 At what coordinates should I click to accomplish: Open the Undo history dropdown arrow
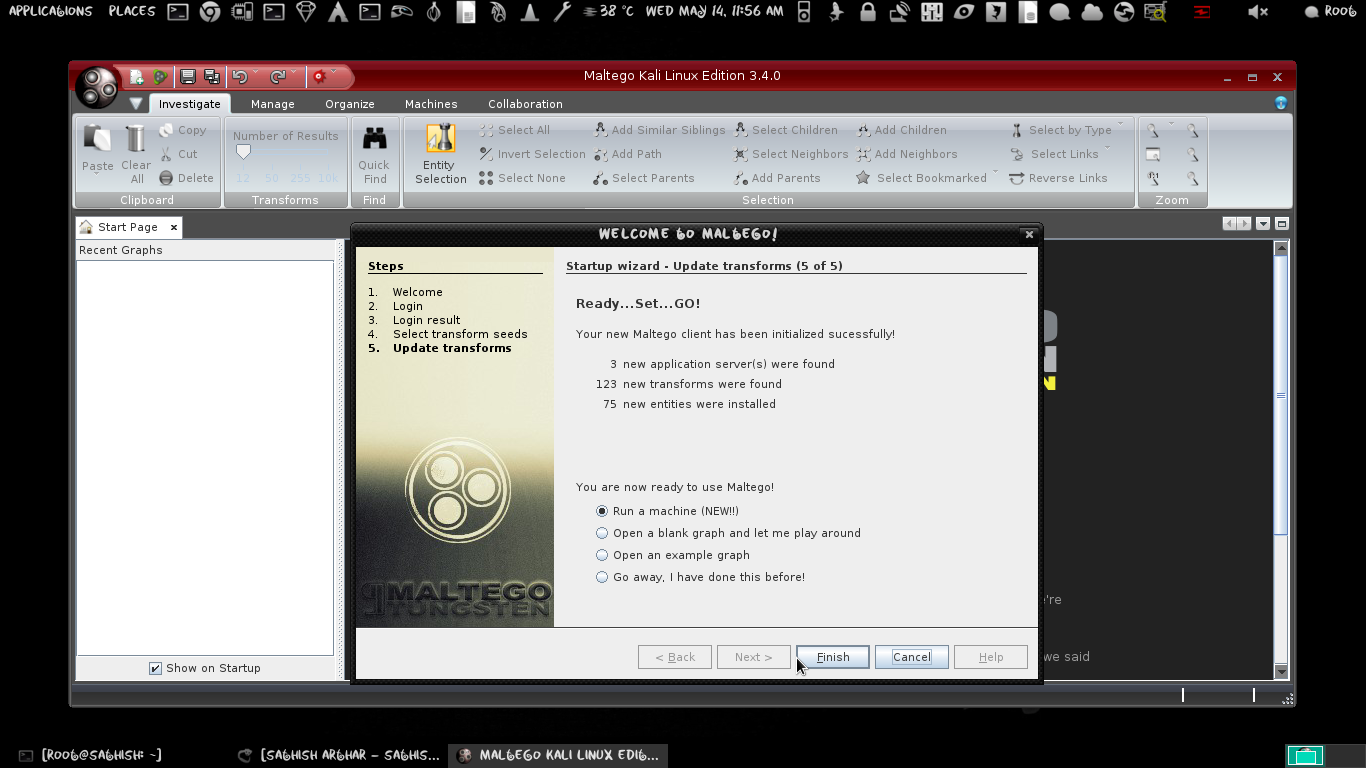pyautogui.click(x=256, y=72)
